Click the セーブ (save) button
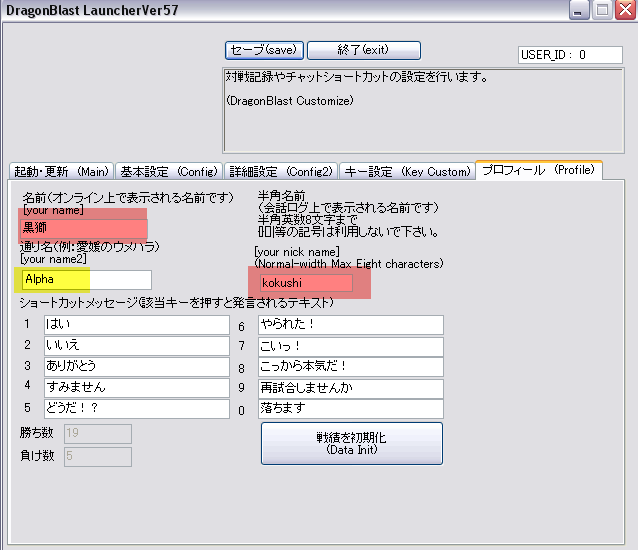Screen dimensions: 638x550 [264, 50]
